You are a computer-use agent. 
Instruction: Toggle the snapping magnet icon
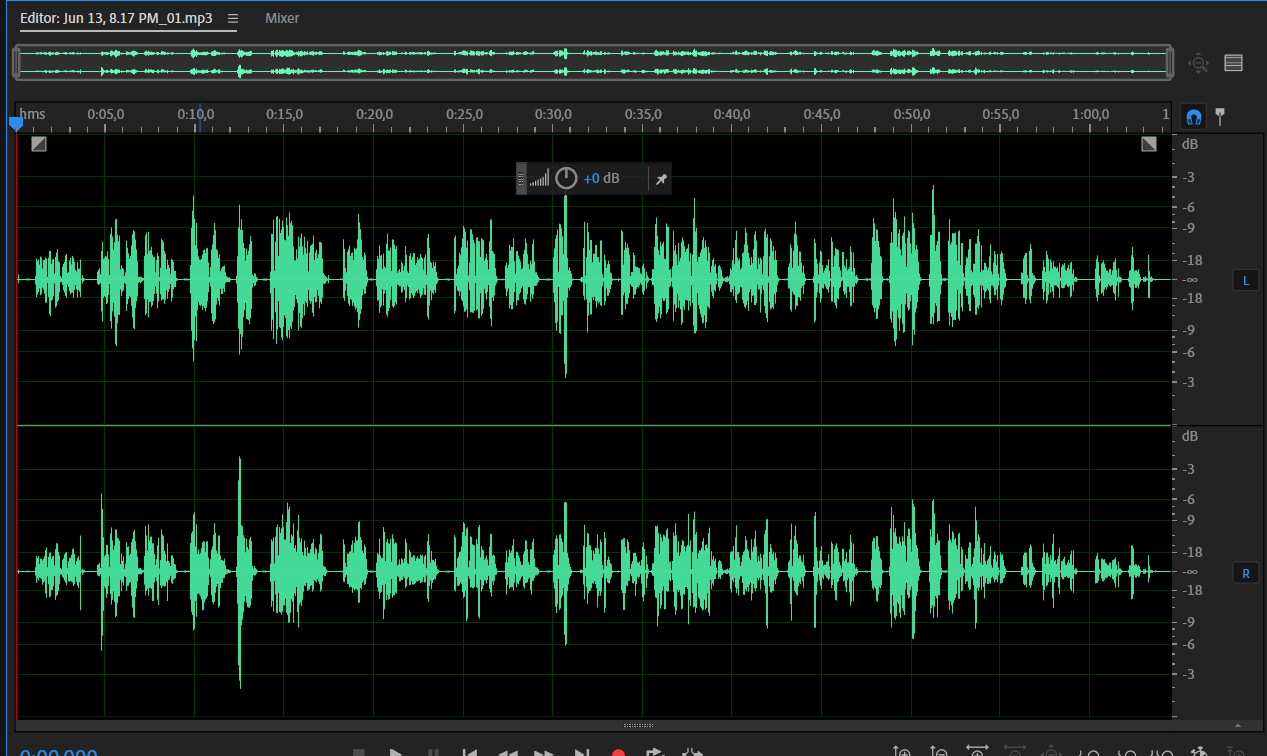click(1192, 116)
